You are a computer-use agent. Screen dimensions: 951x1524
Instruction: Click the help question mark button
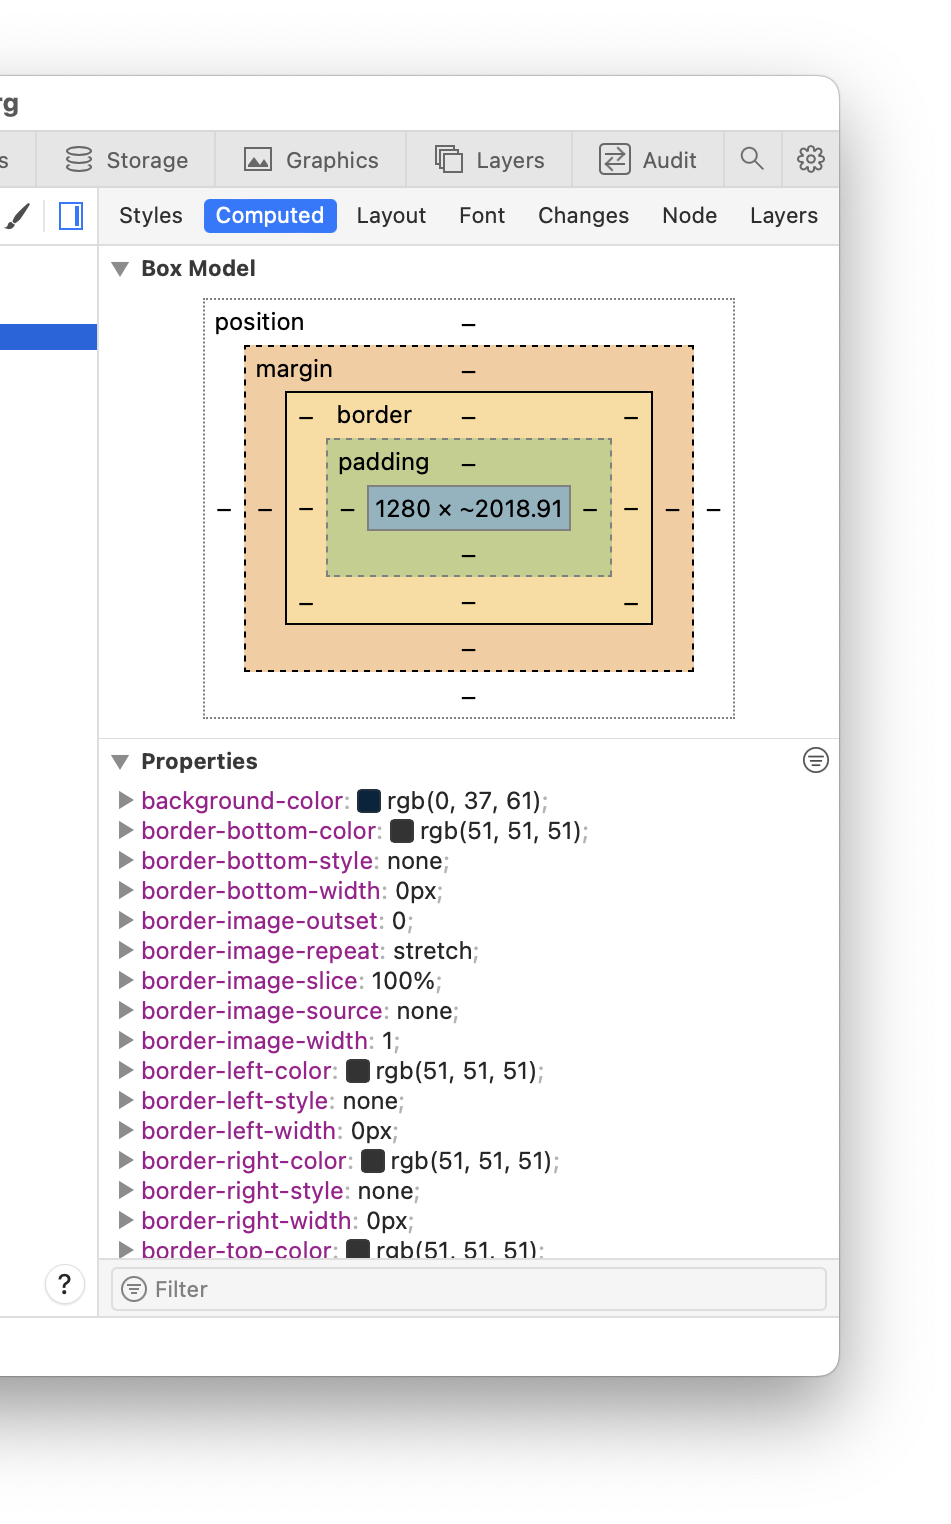click(65, 1284)
